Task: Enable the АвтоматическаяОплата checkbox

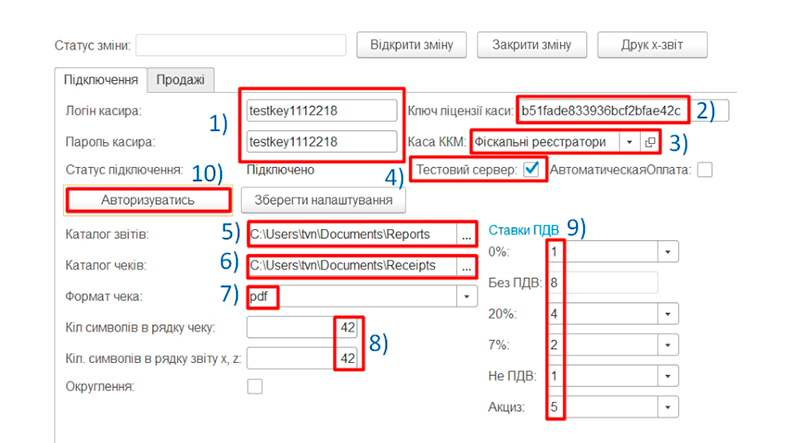Action: click(705, 170)
